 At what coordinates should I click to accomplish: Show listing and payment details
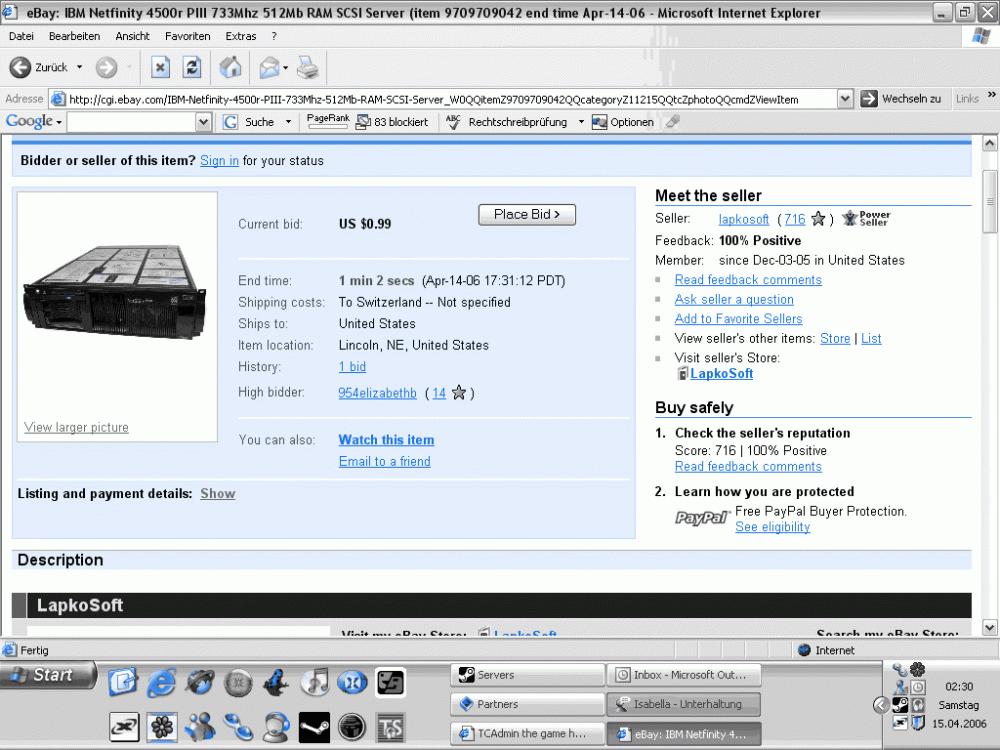coord(217,494)
